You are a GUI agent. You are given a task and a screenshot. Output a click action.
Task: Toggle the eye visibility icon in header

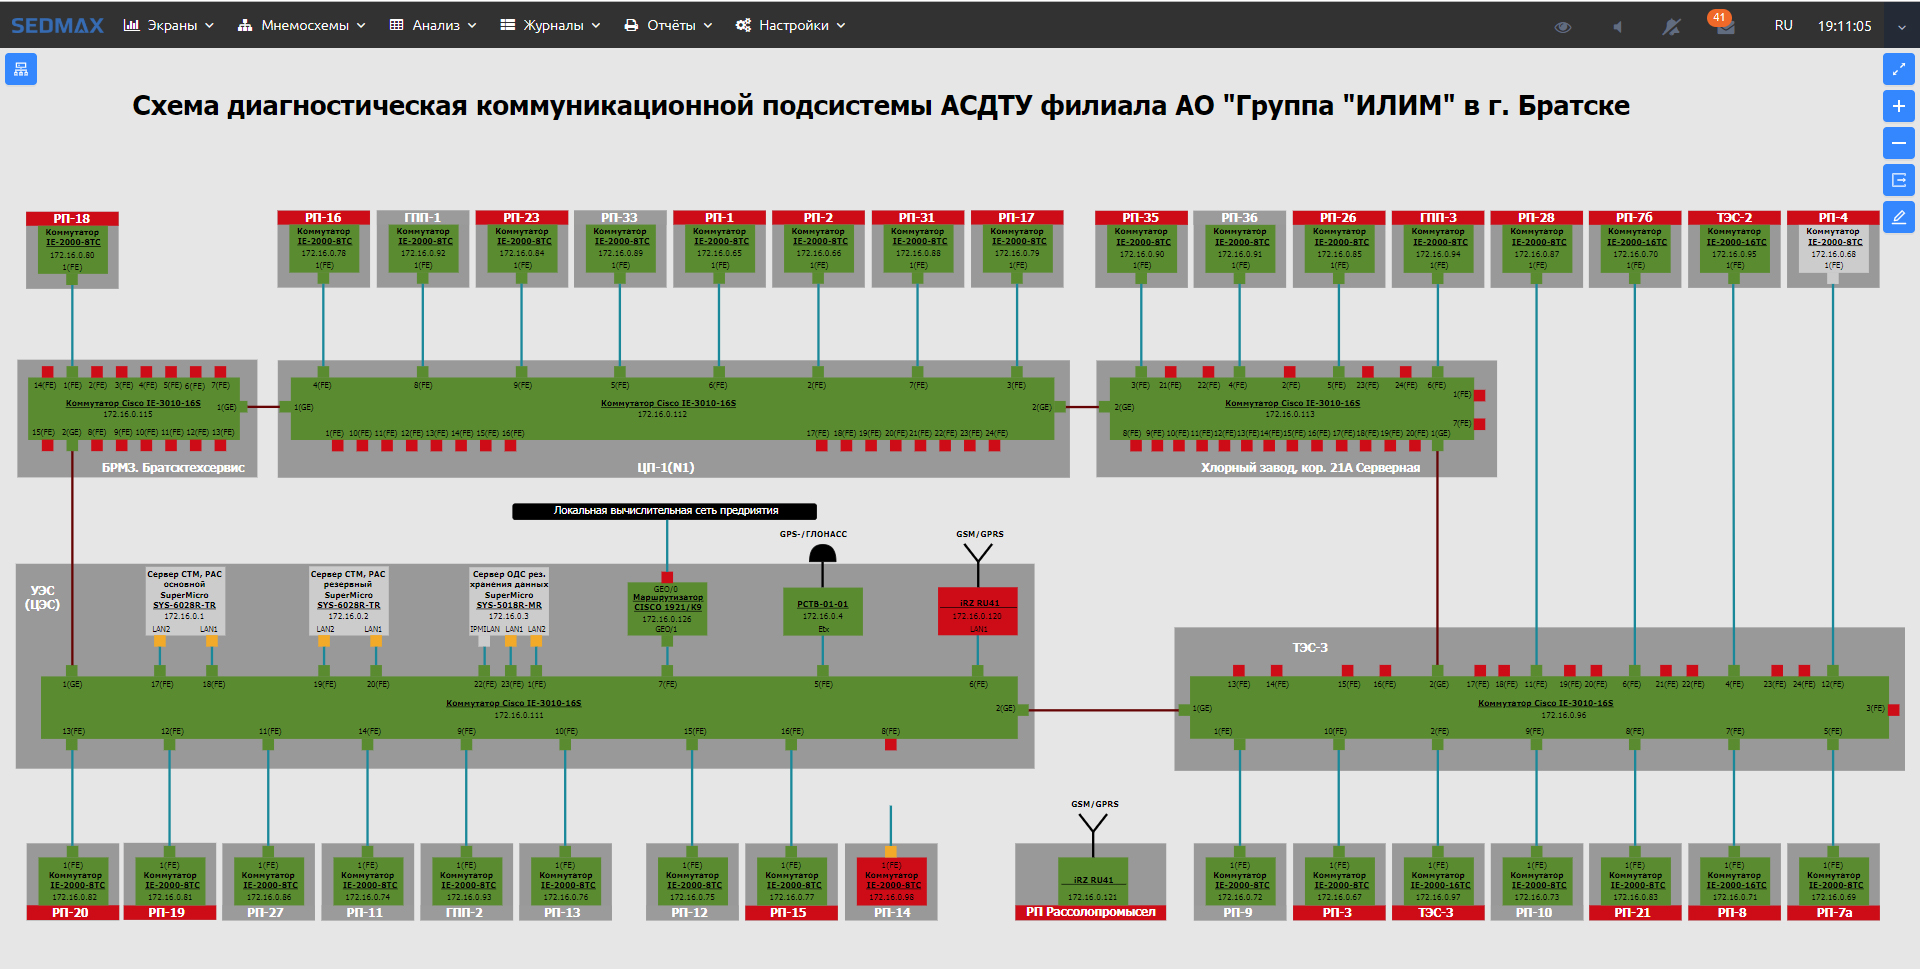point(1563,26)
